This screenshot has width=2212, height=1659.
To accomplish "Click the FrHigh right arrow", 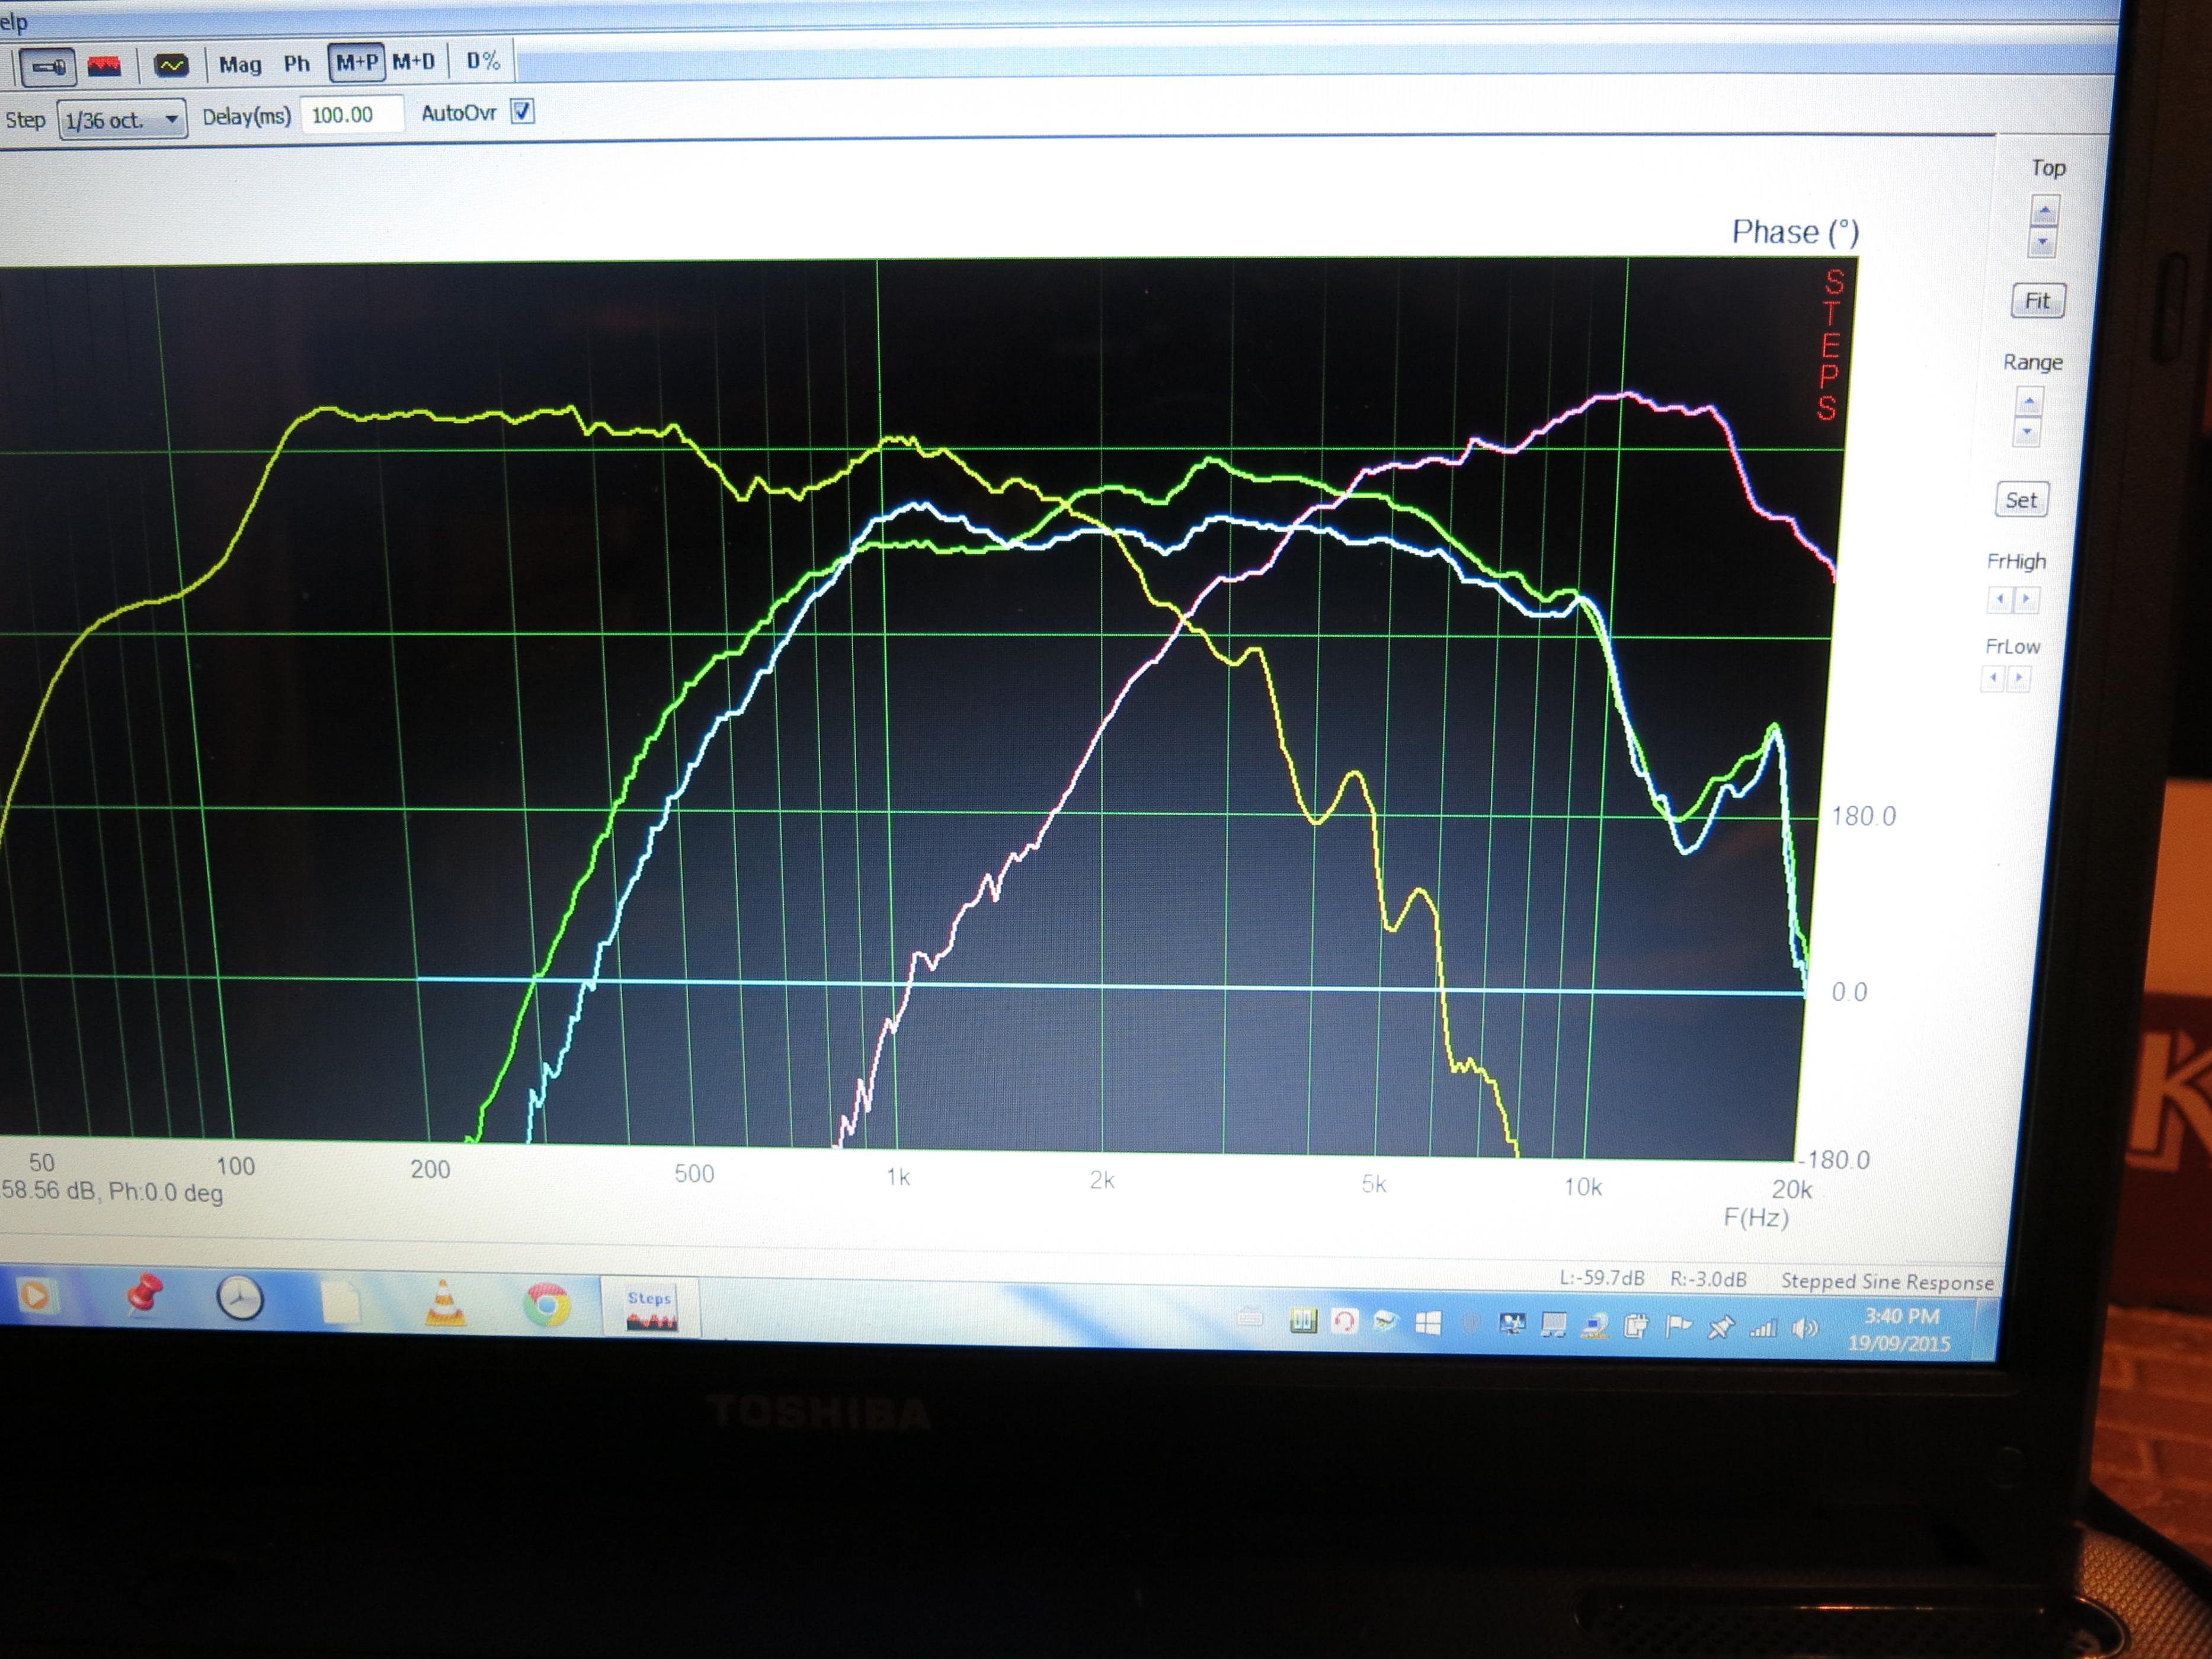I will pyautogui.click(x=2026, y=599).
